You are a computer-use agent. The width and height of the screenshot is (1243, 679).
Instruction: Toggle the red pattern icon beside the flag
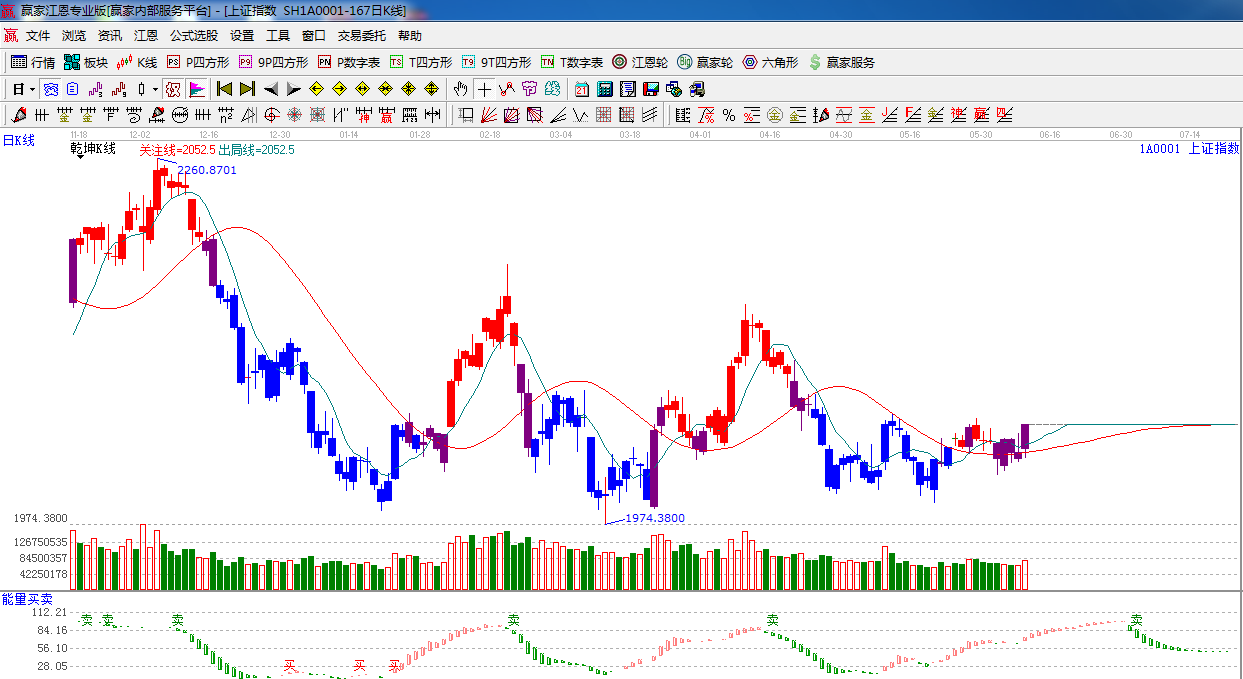(x=173, y=89)
